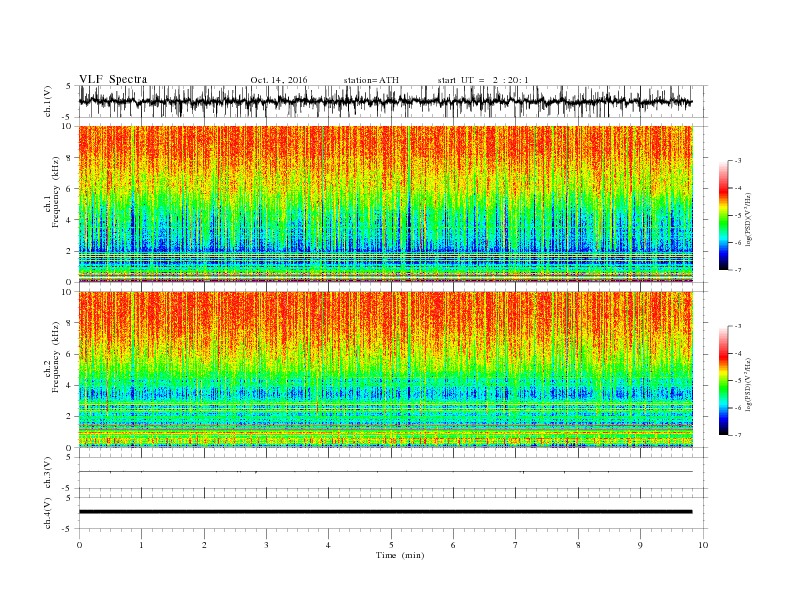Select the "ch.3(V)" axis label

48,473
